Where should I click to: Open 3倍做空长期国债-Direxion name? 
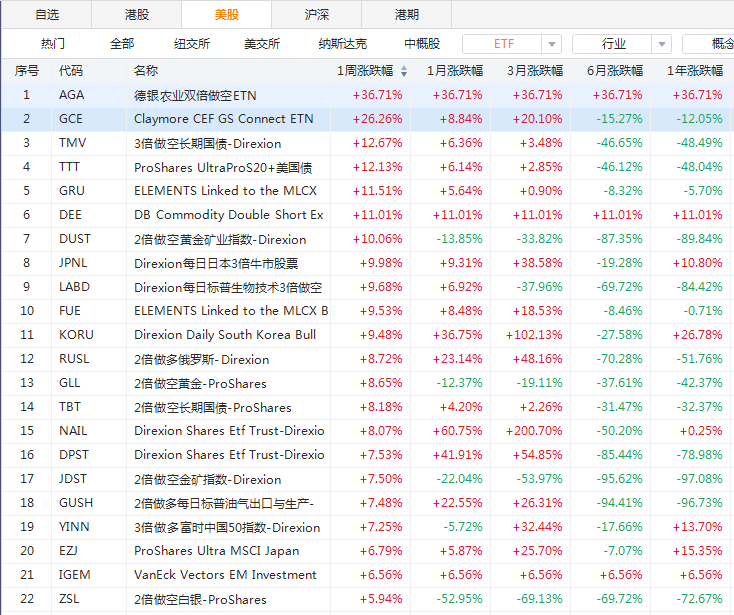tap(207, 143)
